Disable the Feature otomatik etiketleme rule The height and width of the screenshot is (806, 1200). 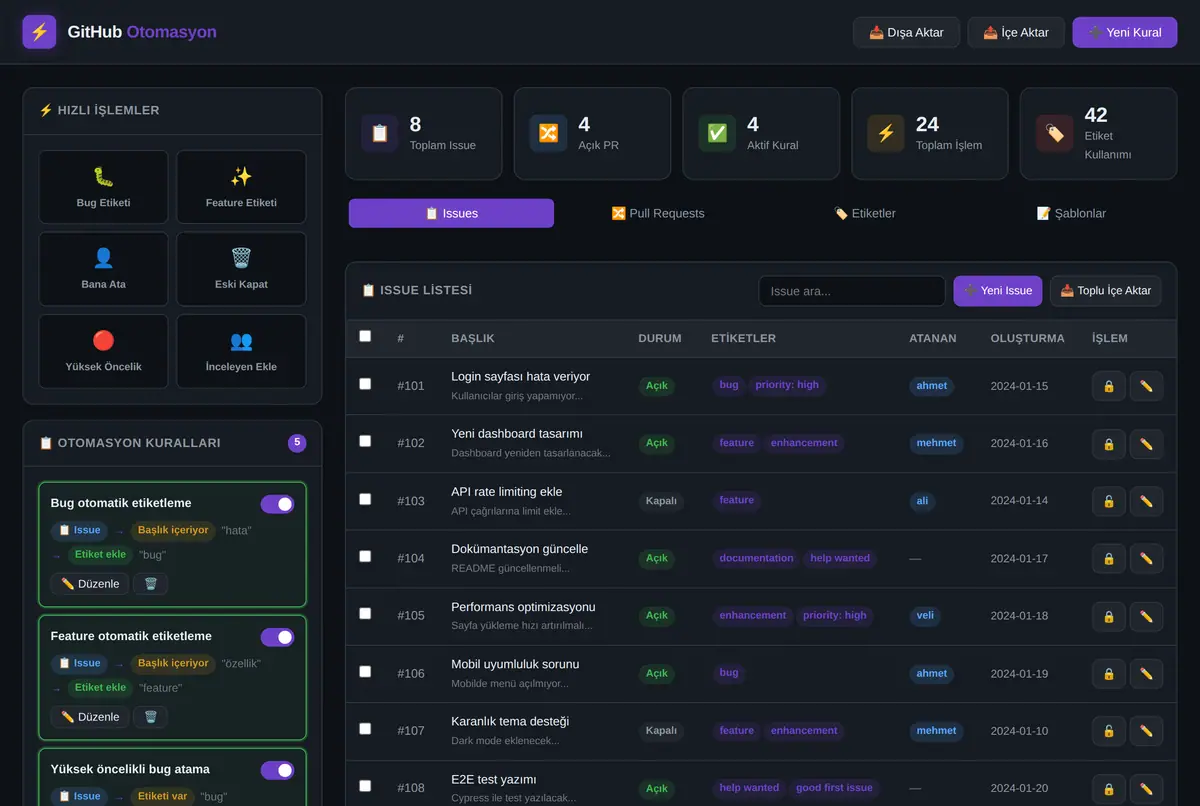(x=277, y=637)
